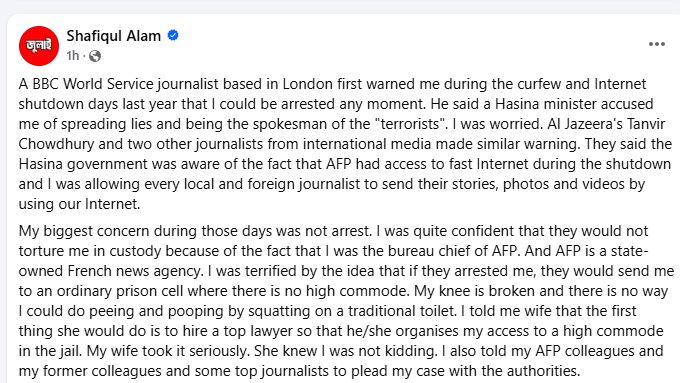680x383 pixels.
Task: Open Shafiqul Alam's profile name link
Action: pos(114,36)
